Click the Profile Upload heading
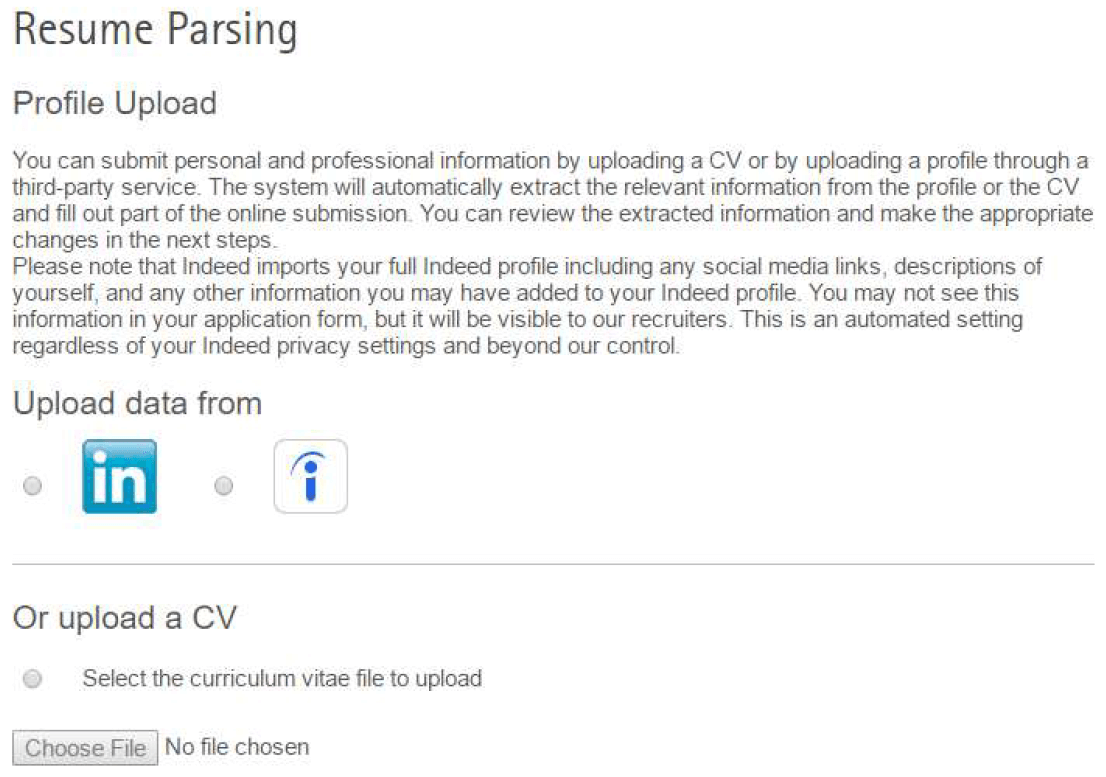 click(x=114, y=103)
